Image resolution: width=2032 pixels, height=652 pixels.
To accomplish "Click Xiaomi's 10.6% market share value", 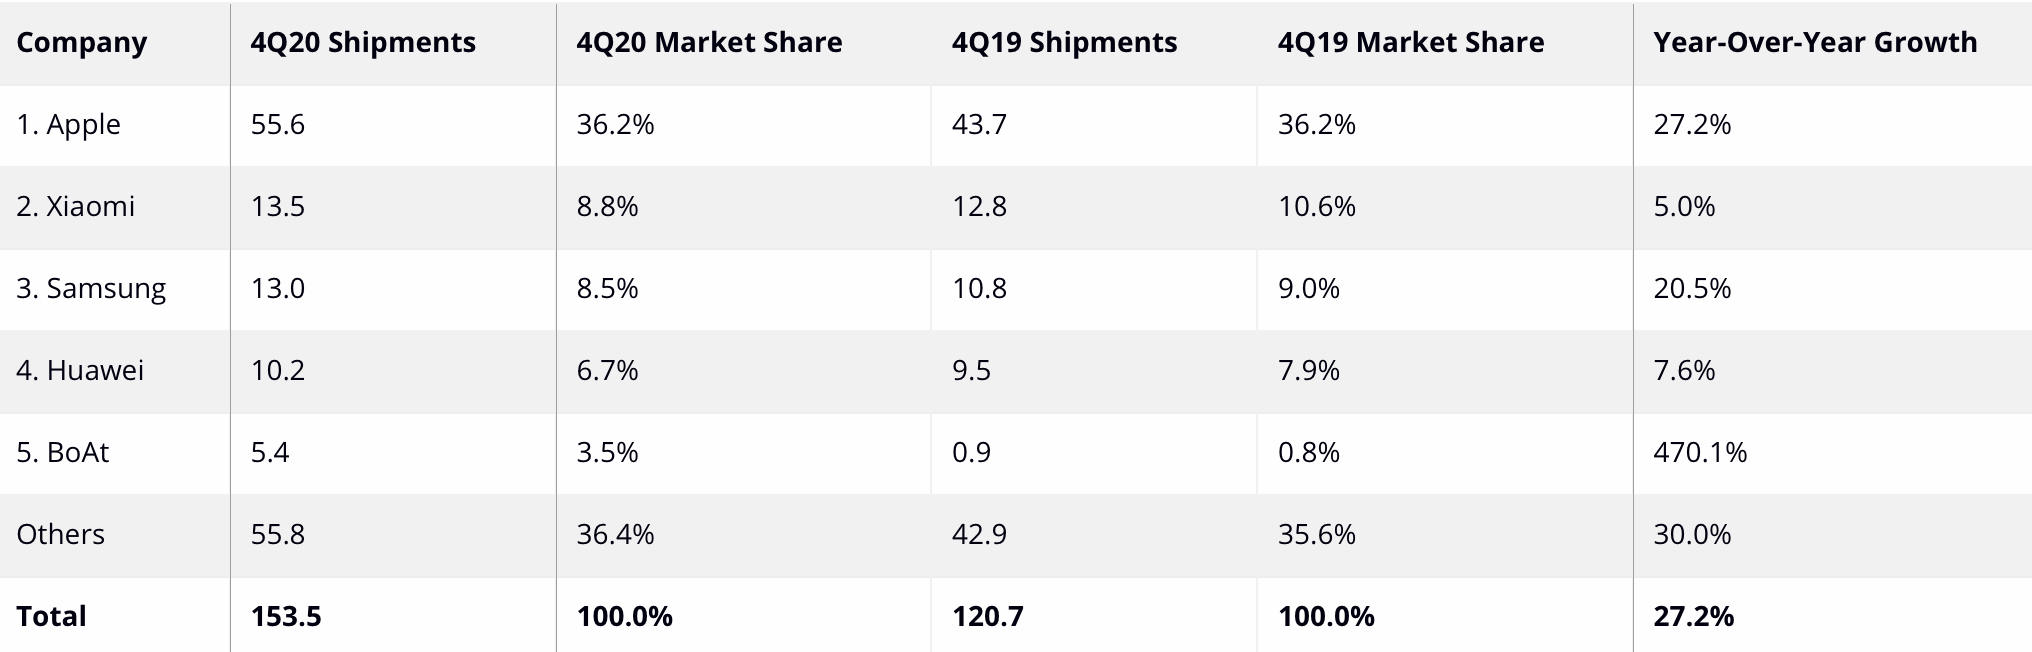I will point(1316,206).
